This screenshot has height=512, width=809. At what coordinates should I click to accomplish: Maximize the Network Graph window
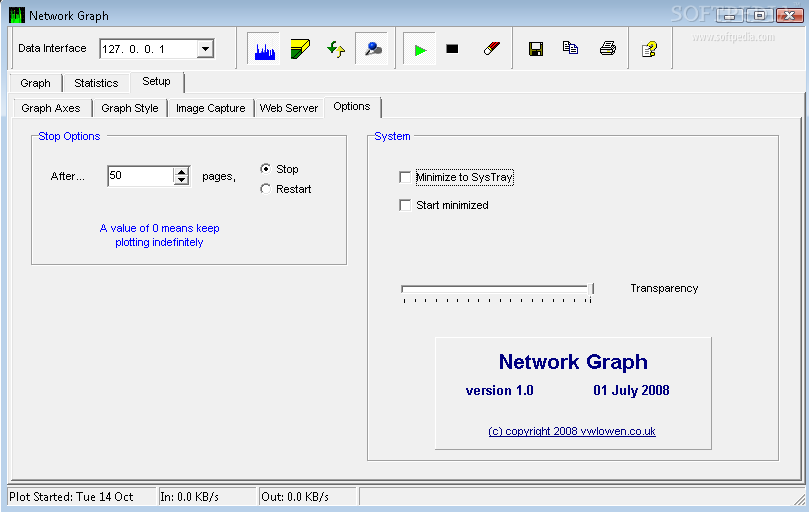click(x=759, y=15)
